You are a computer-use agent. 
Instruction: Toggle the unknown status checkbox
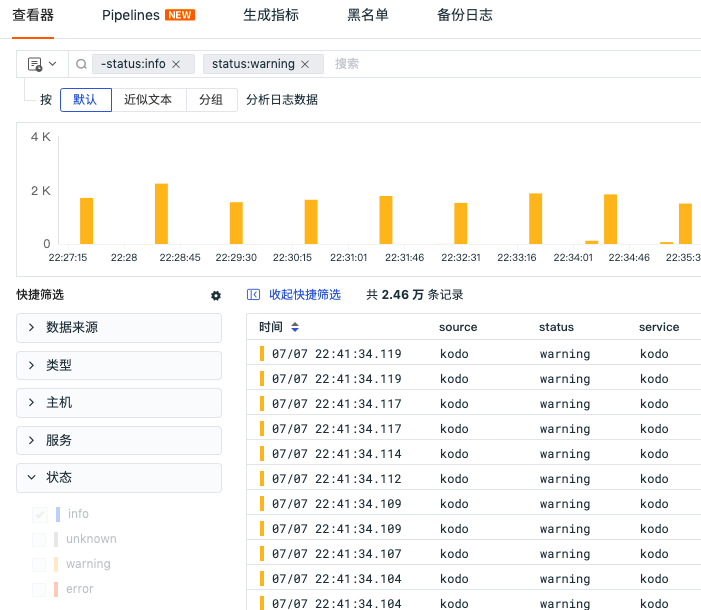click(x=40, y=539)
